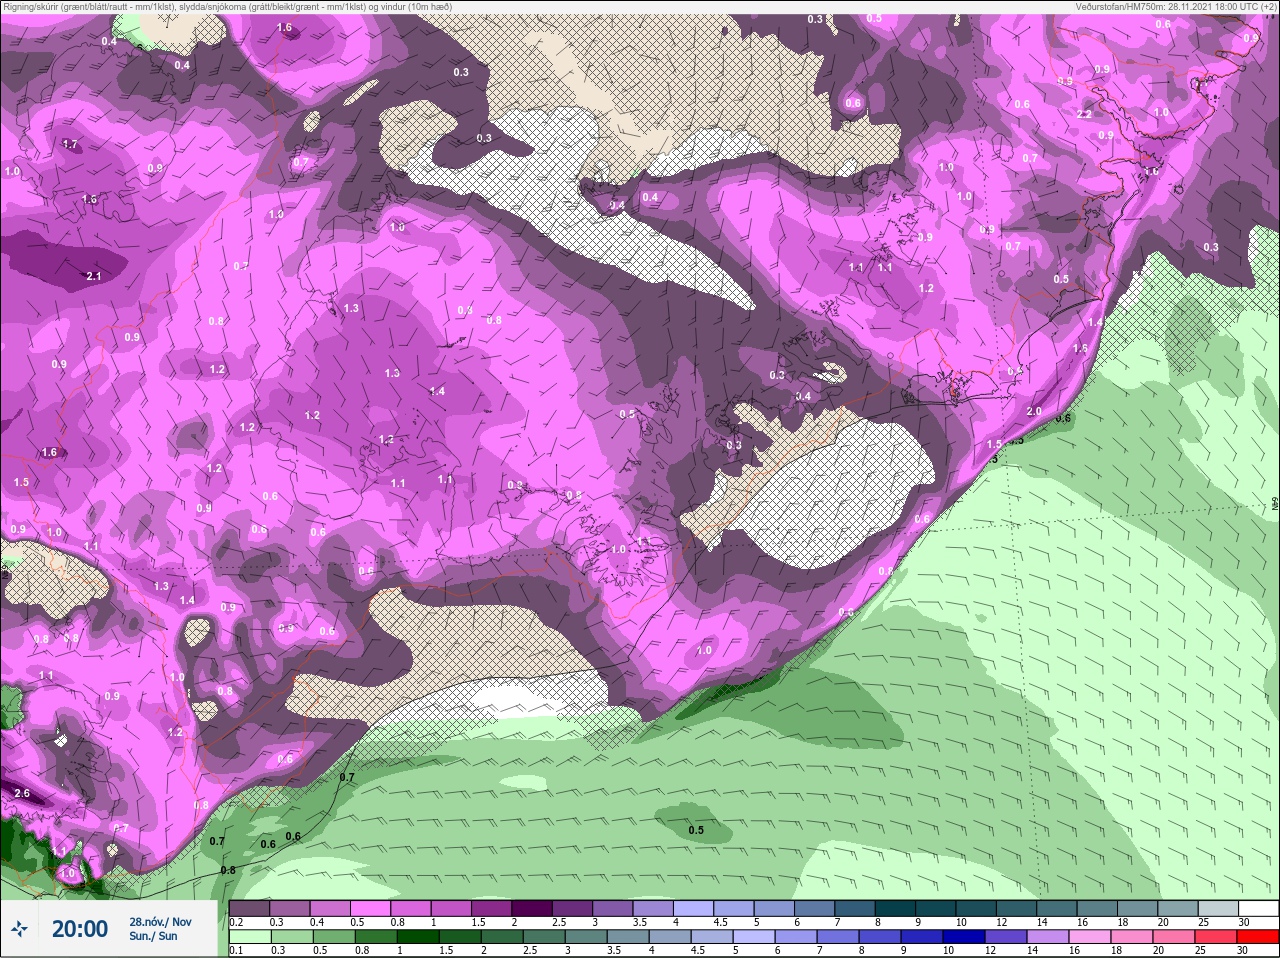
Task: Click the map title starting 'Rigning/skúrir'
Action: pos(227,6)
